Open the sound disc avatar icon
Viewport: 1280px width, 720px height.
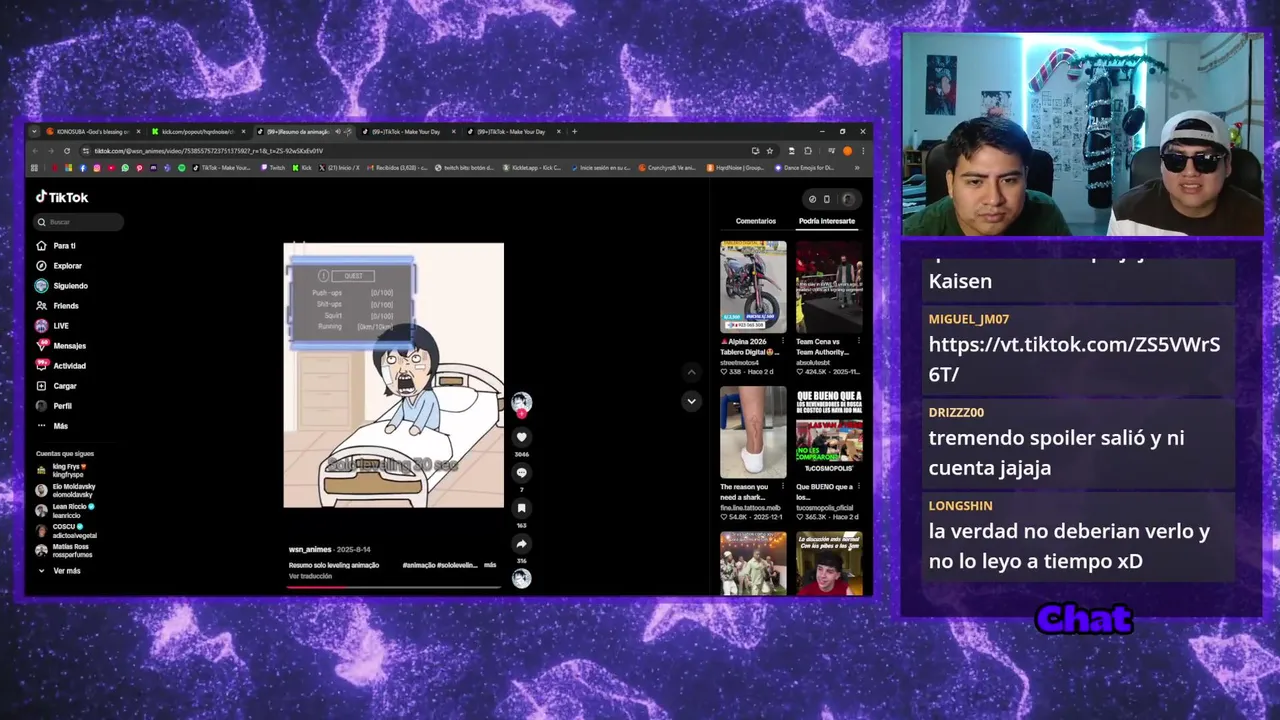(x=521, y=578)
